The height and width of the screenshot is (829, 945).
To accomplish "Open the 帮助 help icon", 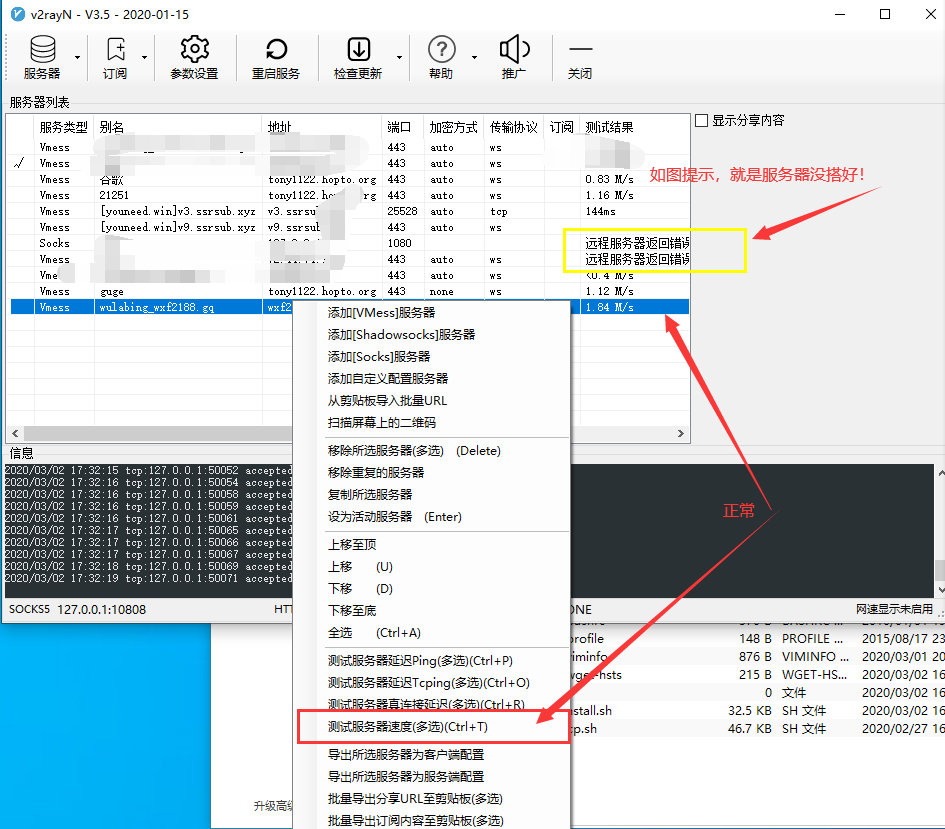I will 441,57.
